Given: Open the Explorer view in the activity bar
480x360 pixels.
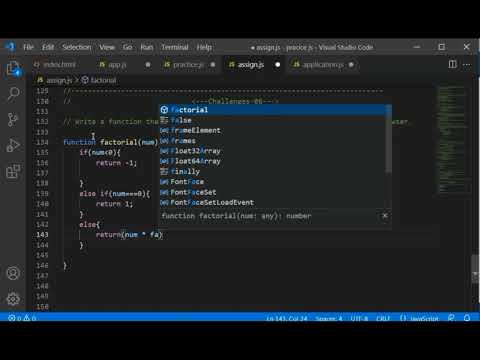Looking at the screenshot, I should pyautogui.click(x=13, y=69).
